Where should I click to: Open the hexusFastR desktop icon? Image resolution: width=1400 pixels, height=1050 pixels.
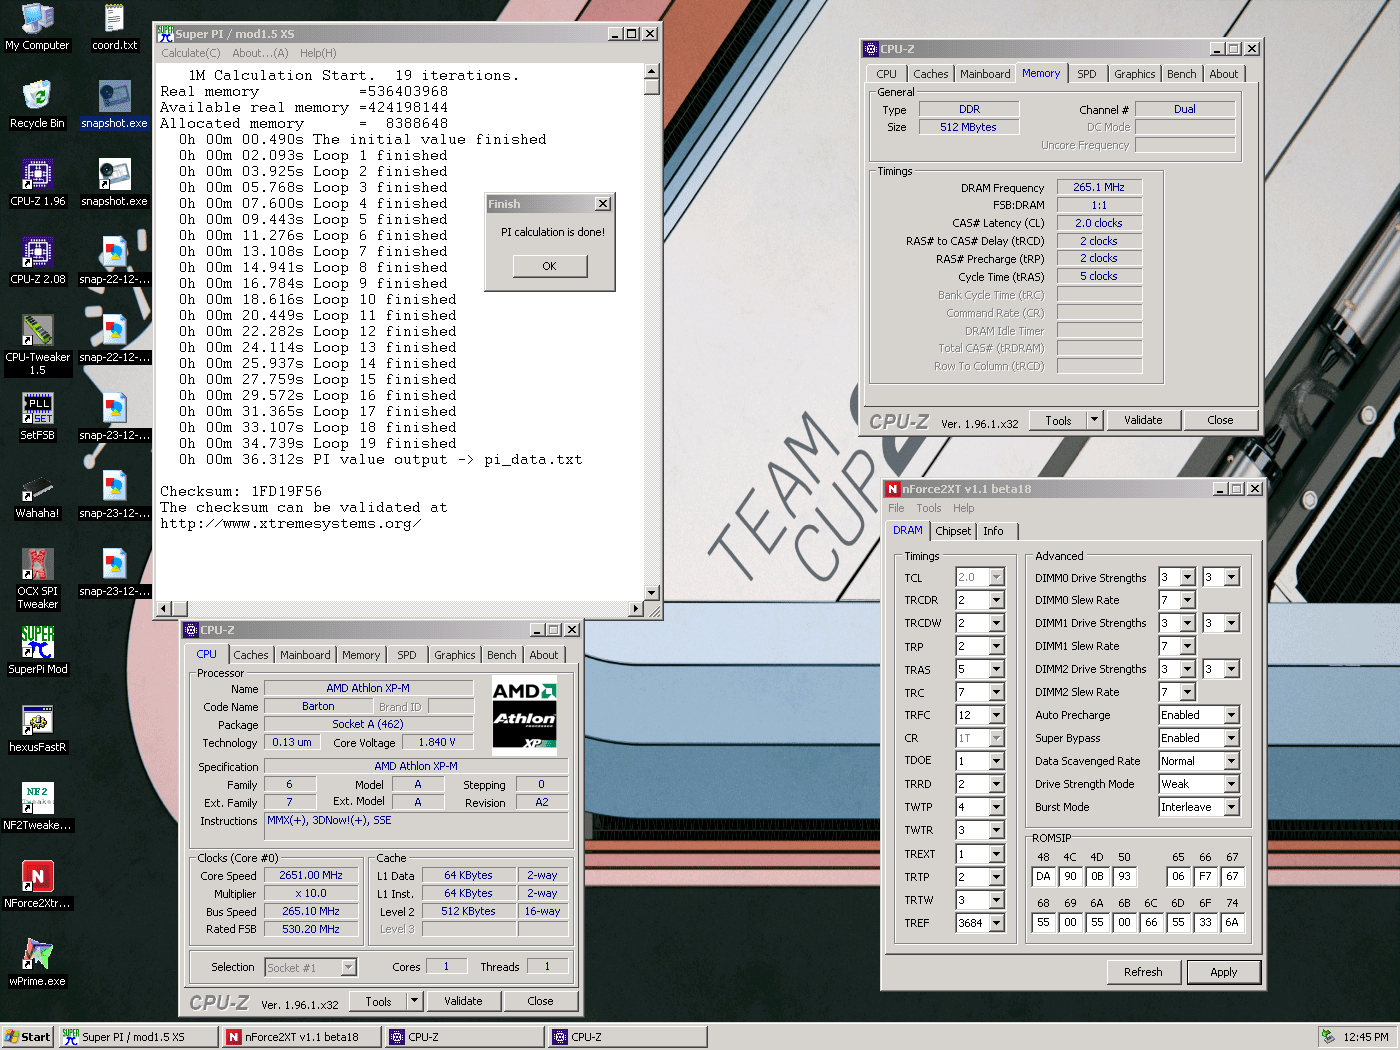point(37,722)
